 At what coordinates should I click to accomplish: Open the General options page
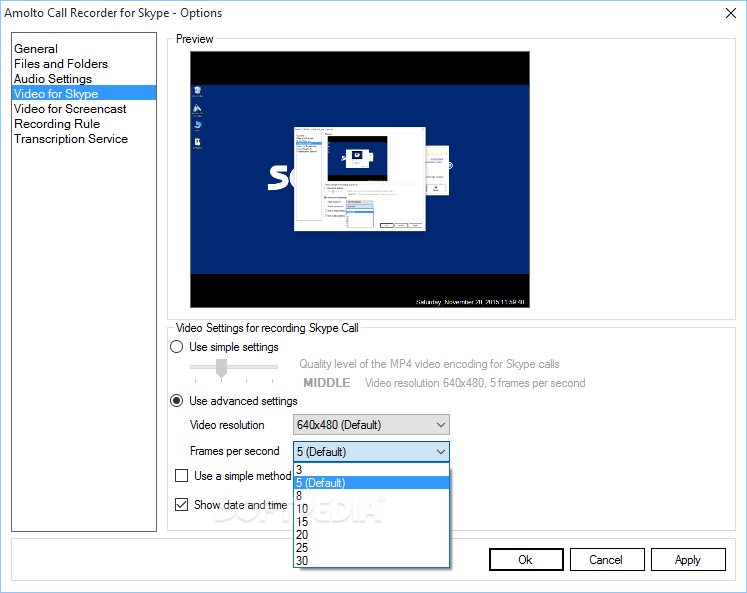click(x=36, y=49)
